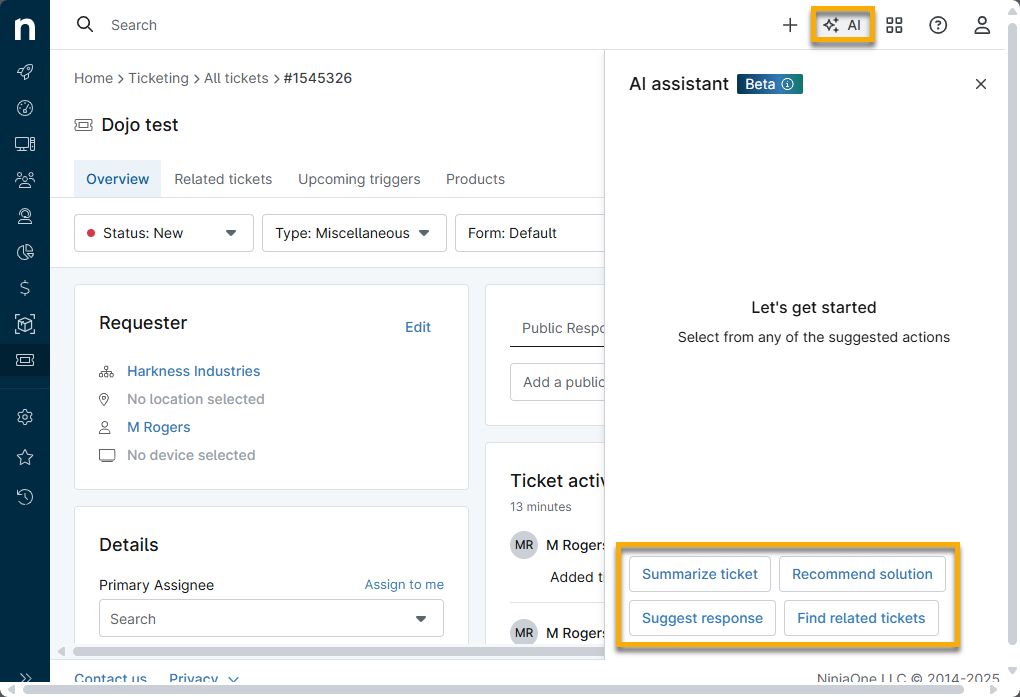Open the dashboard gauge sidebar icon
This screenshot has width=1020, height=697.
click(25, 108)
